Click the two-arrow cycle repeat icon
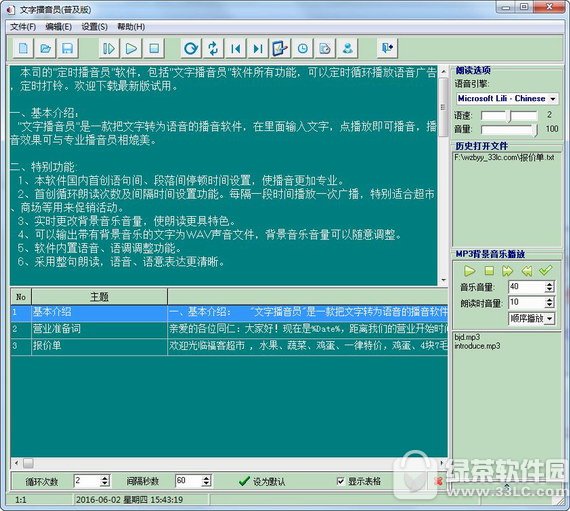 pyautogui.click(x=213, y=48)
